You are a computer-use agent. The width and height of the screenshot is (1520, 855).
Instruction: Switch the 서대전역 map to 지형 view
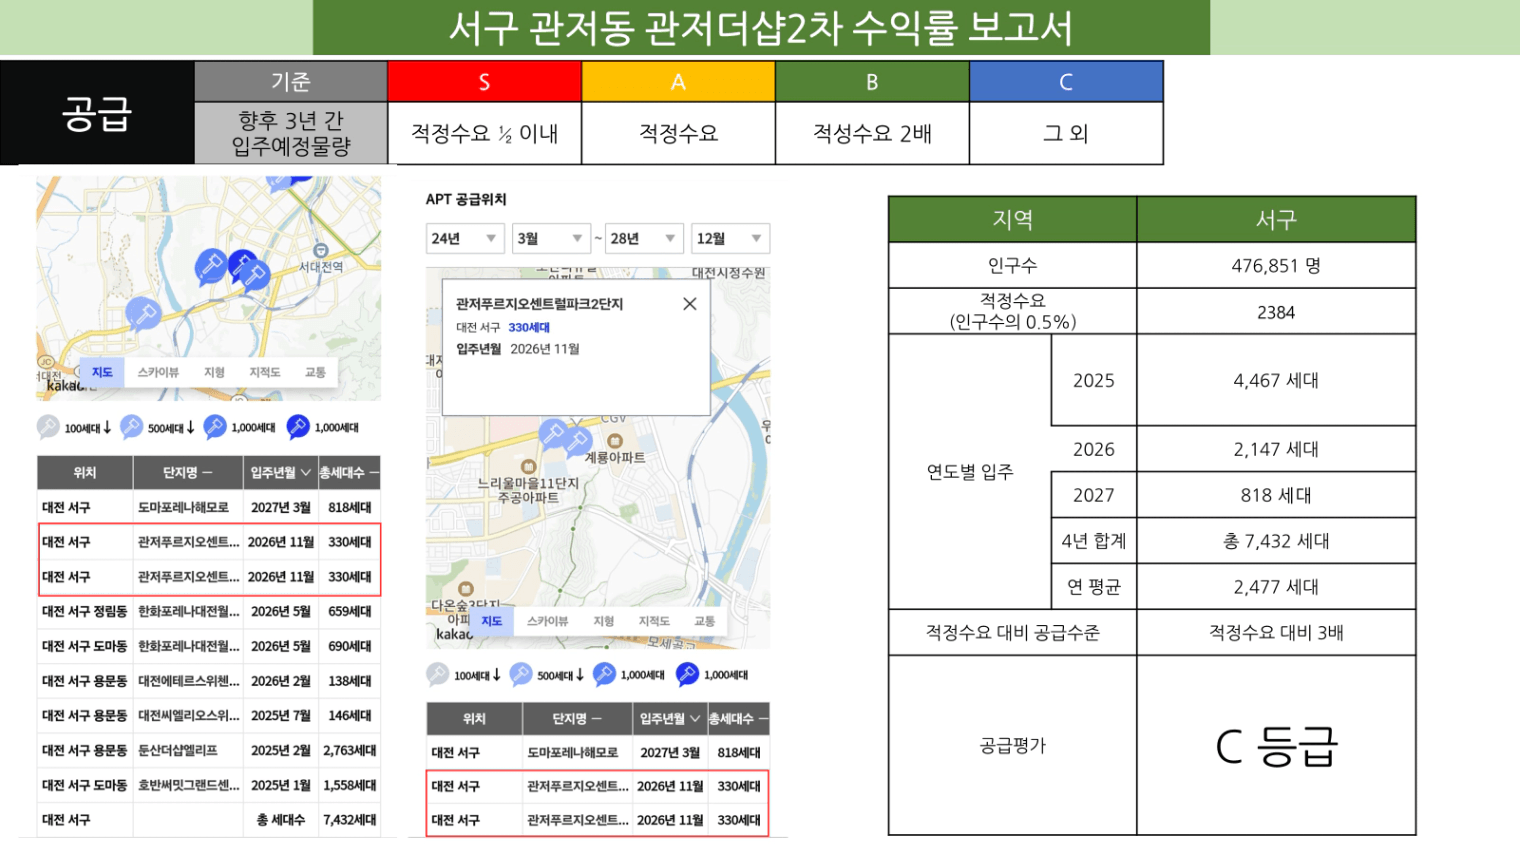point(214,372)
